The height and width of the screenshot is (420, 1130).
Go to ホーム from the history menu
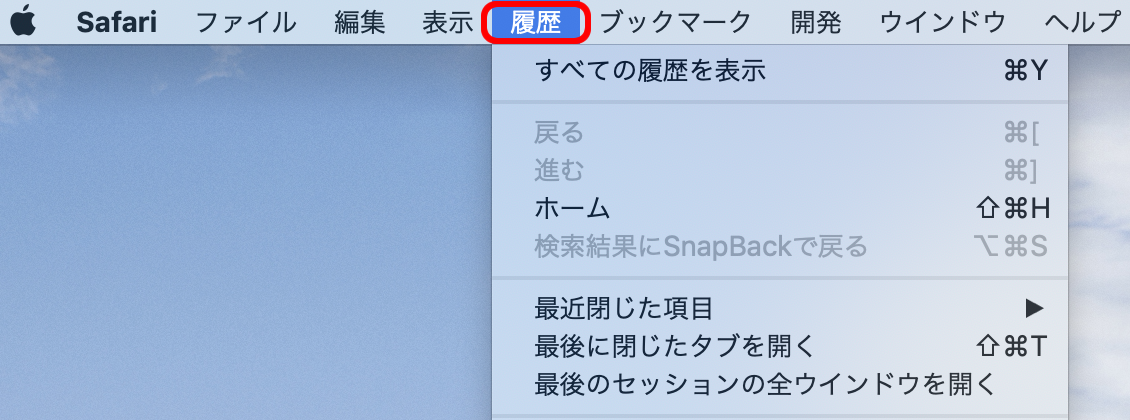pos(780,209)
